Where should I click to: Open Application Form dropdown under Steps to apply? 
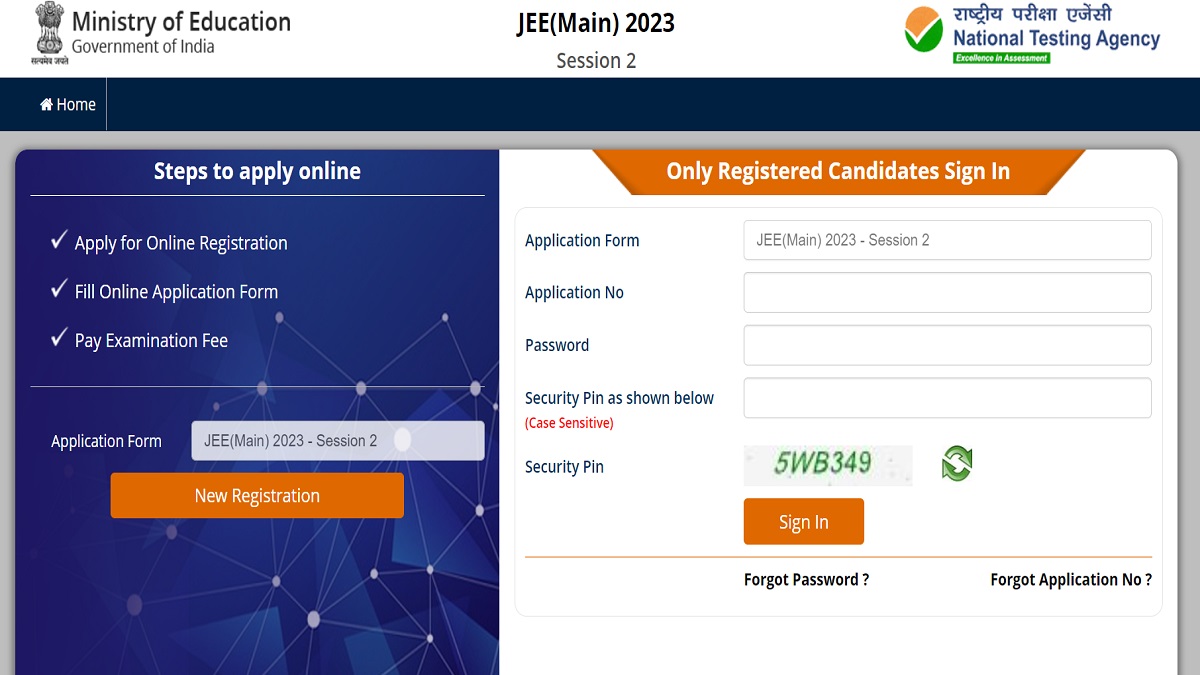click(338, 441)
